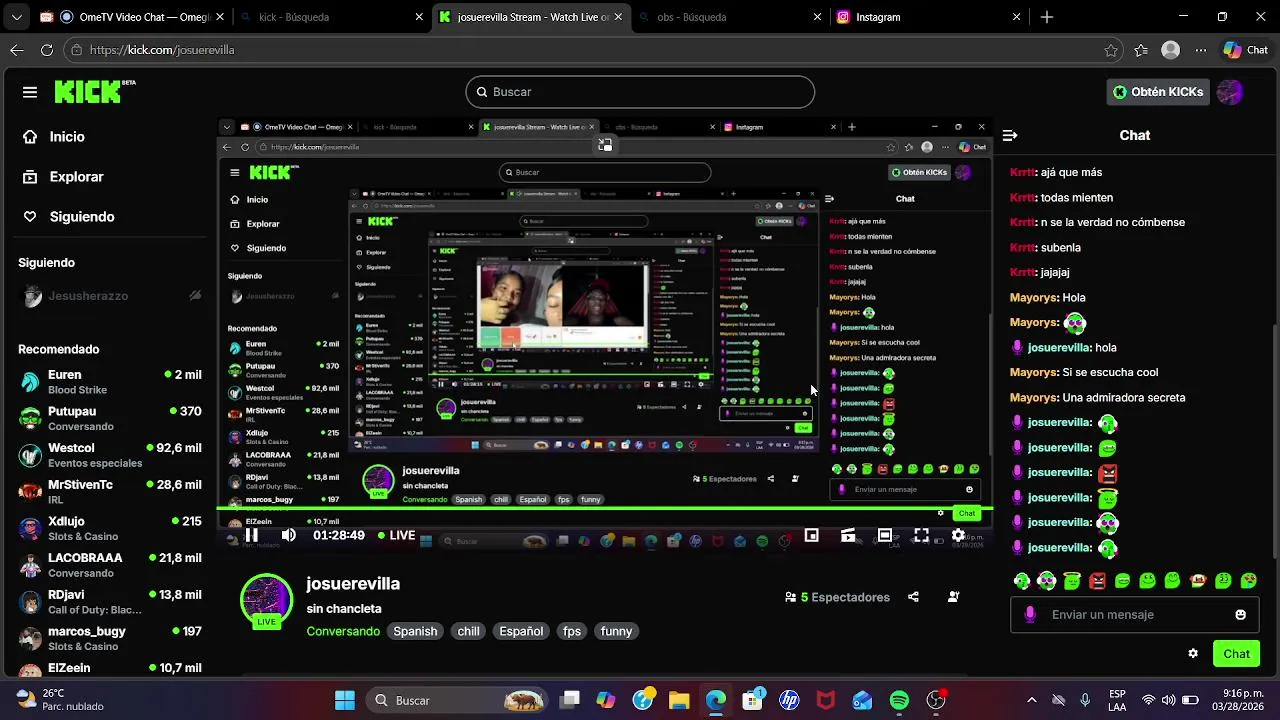Switch to OmeTV Video Chat tab
The width and height of the screenshot is (1280, 720).
133,17
